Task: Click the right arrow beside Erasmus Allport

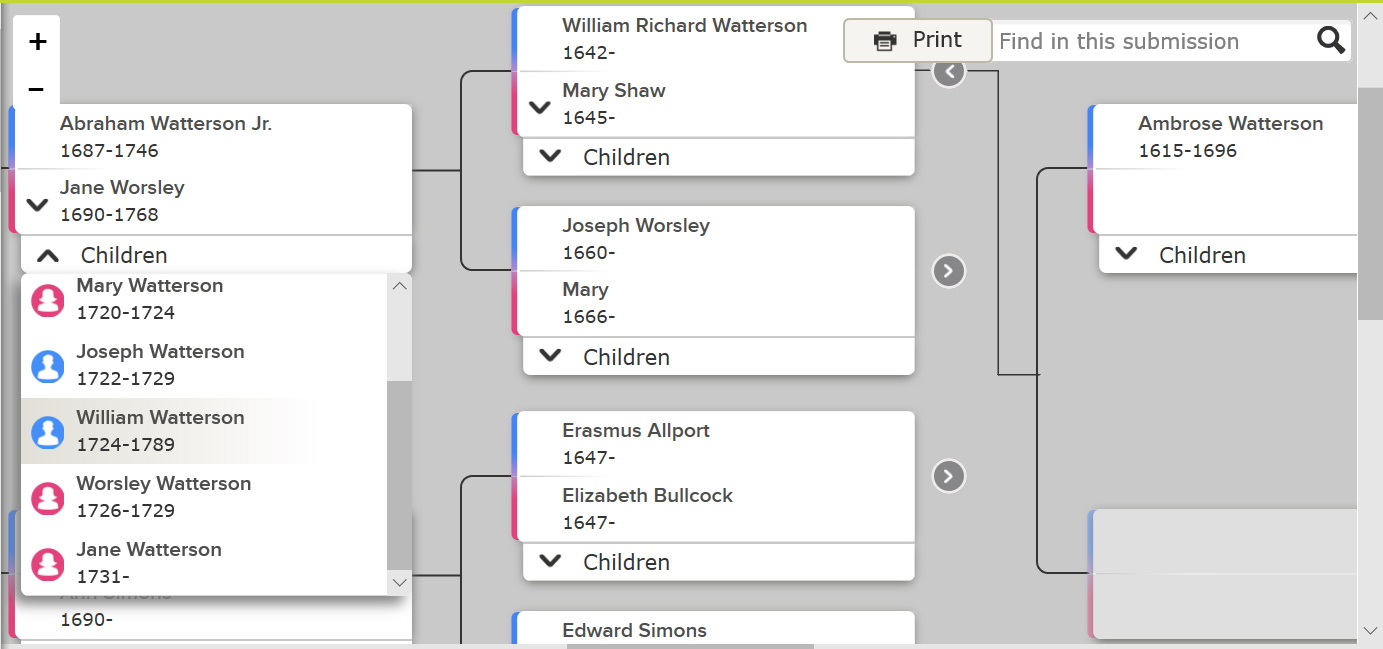Action: pos(949,476)
